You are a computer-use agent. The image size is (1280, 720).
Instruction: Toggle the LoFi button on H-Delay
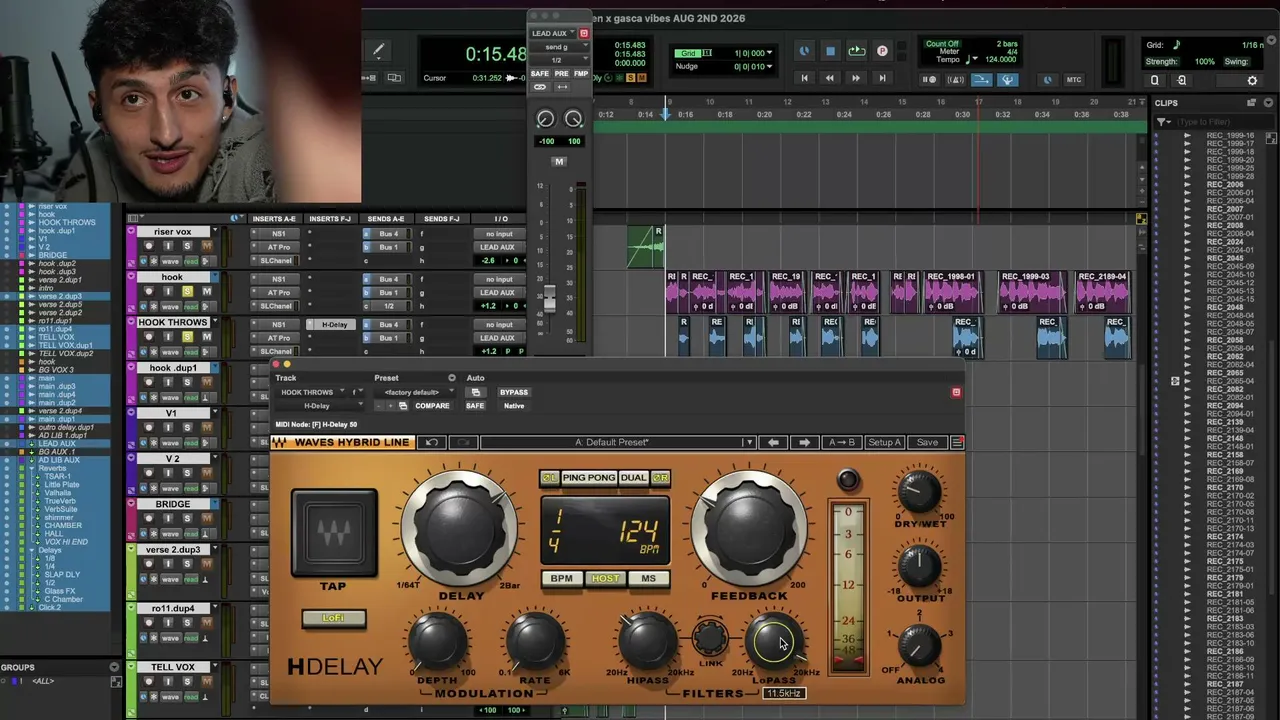(x=334, y=618)
